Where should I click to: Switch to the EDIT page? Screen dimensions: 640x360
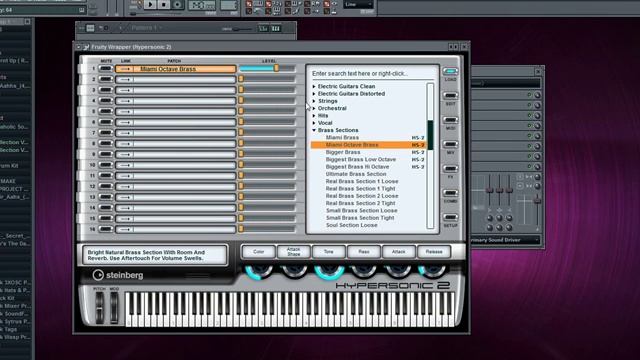pyautogui.click(x=450, y=96)
